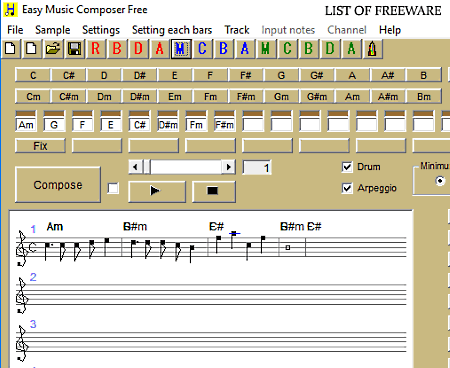This screenshot has height=368, width=450.
Task: Insert the Gm chord button
Action: coord(281,97)
